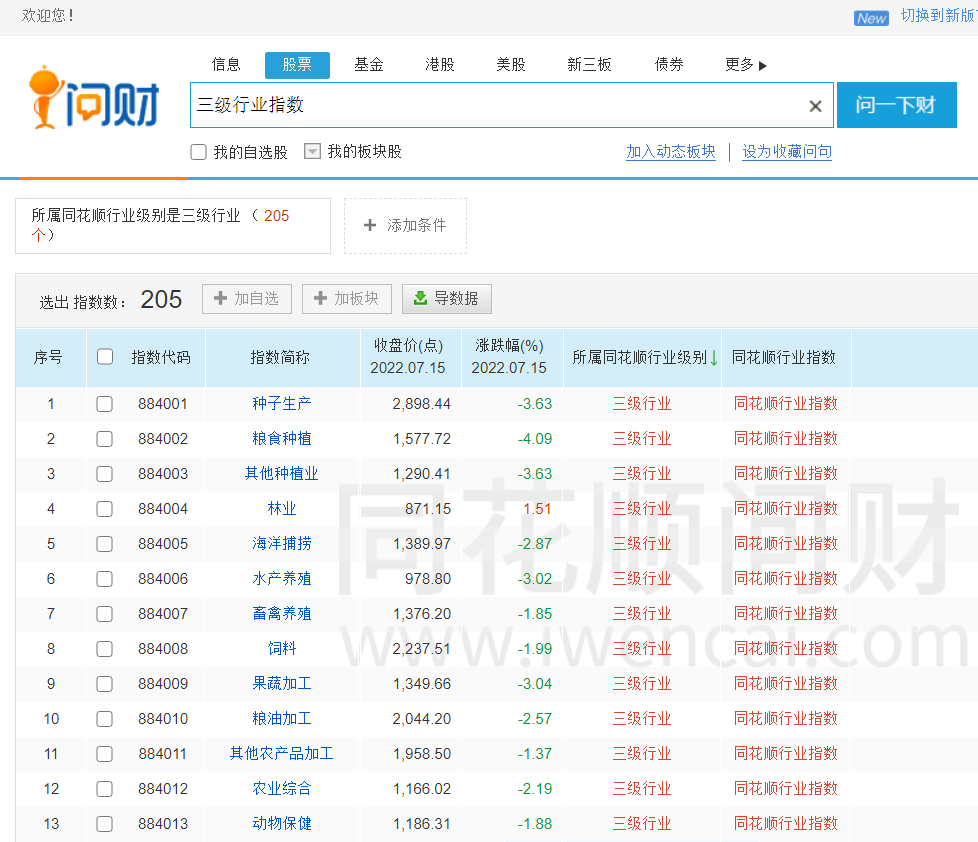Open 饲料 index link
Image resolution: width=978 pixels, height=842 pixels.
point(282,648)
